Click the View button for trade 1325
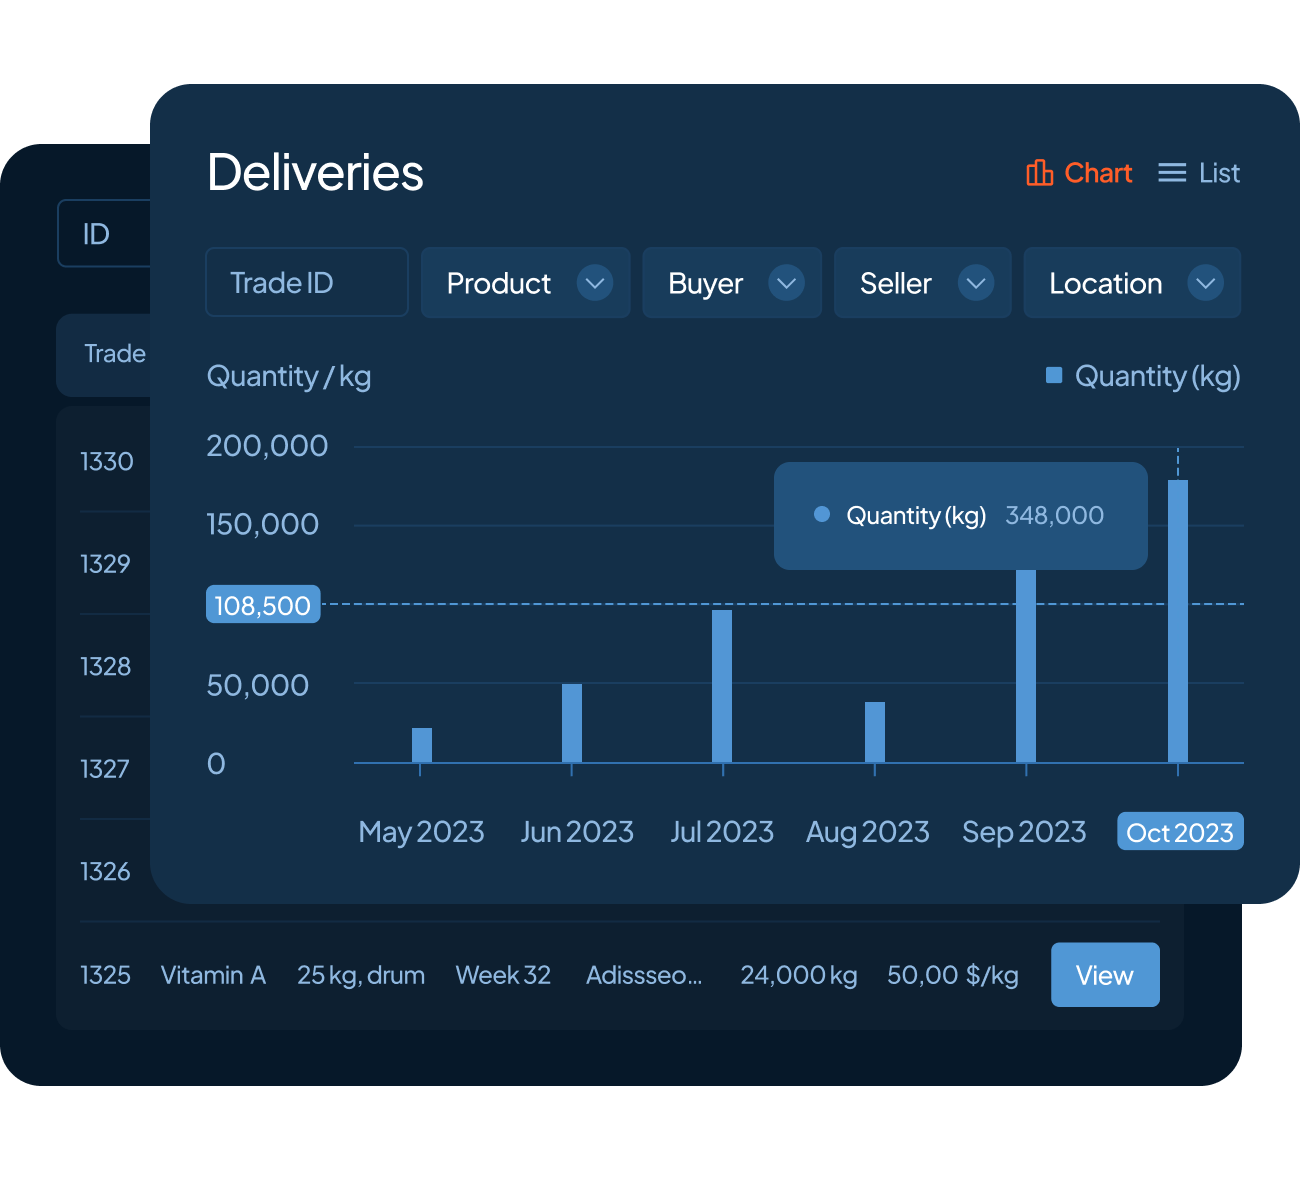The width and height of the screenshot is (1300, 1200). pos(1104,975)
